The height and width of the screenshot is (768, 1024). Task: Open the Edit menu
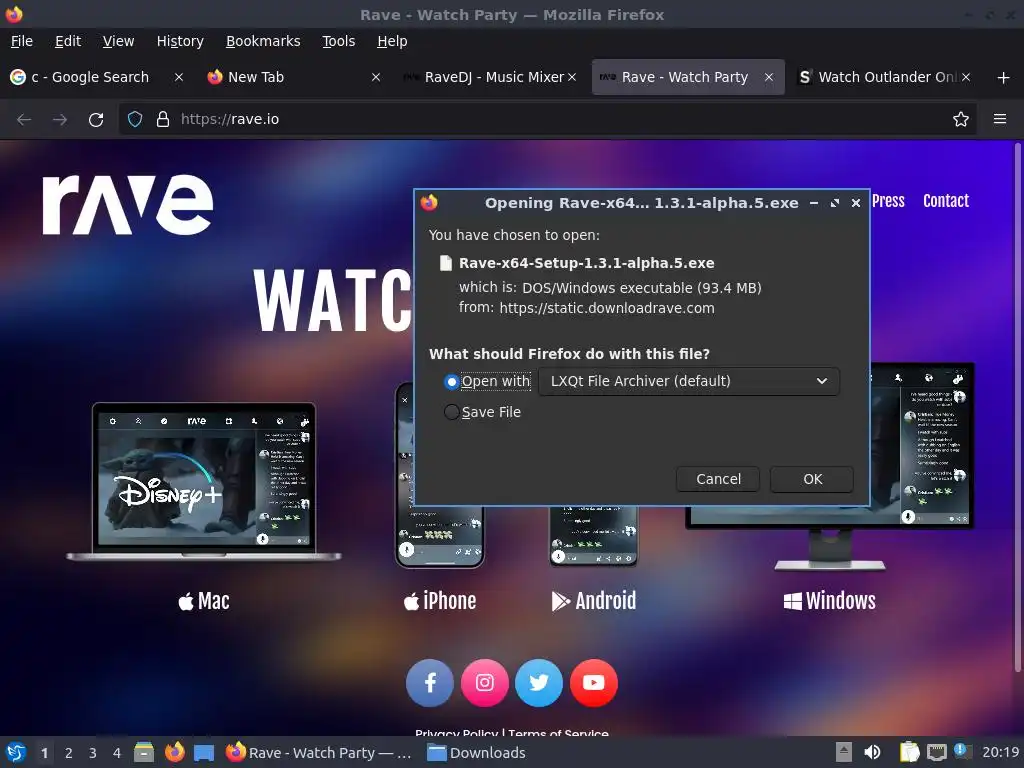point(68,41)
